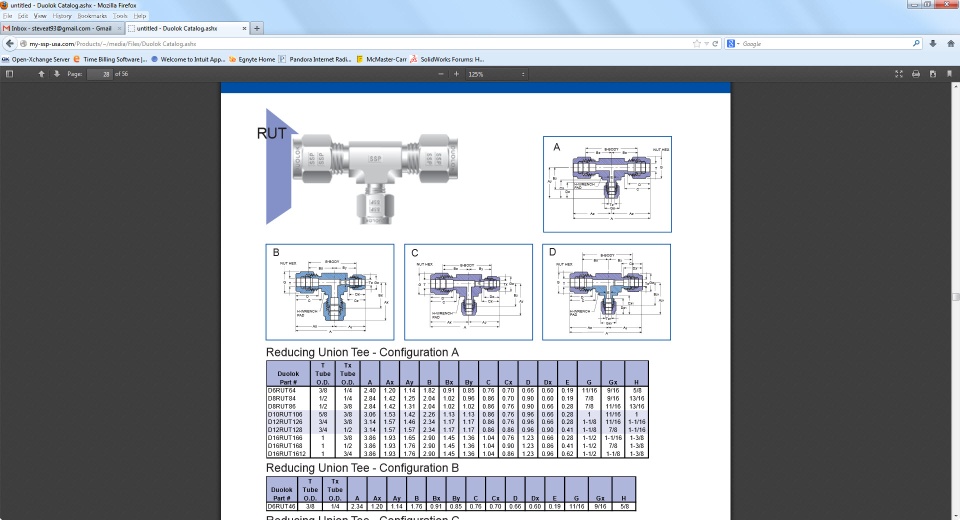This screenshot has height=520, width=960.
Task: Click the configuration C diagram thumbnail
Action: [468, 292]
